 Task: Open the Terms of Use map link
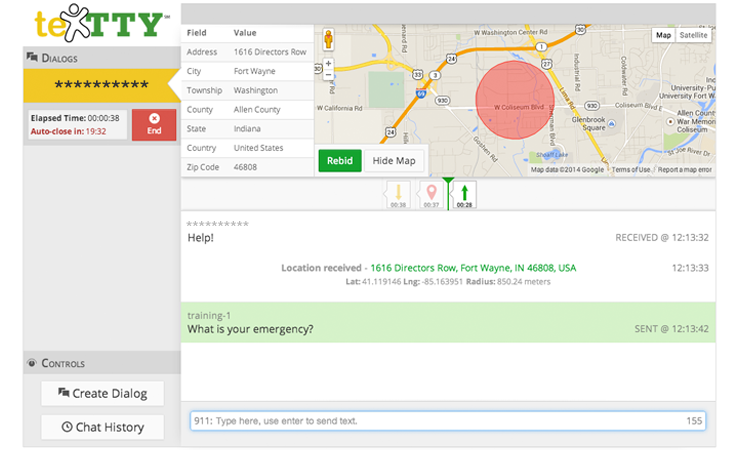(x=631, y=170)
